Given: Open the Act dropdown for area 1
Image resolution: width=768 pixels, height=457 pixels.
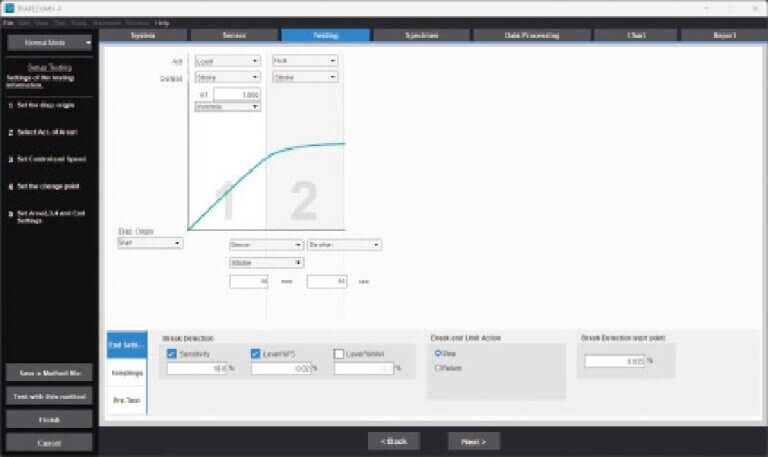Looking at the screenshot, I should click(x=226, y=61).
